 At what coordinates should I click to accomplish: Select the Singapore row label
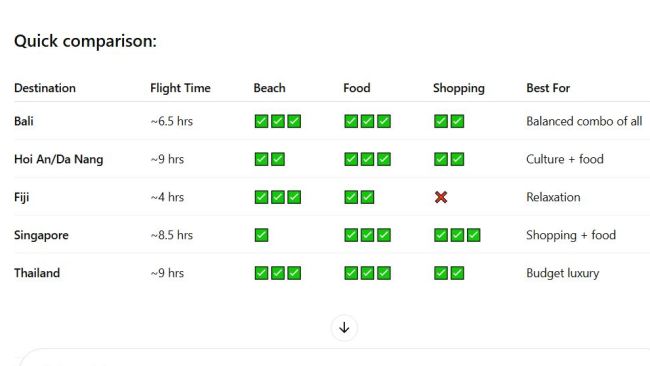pos(41,235)
